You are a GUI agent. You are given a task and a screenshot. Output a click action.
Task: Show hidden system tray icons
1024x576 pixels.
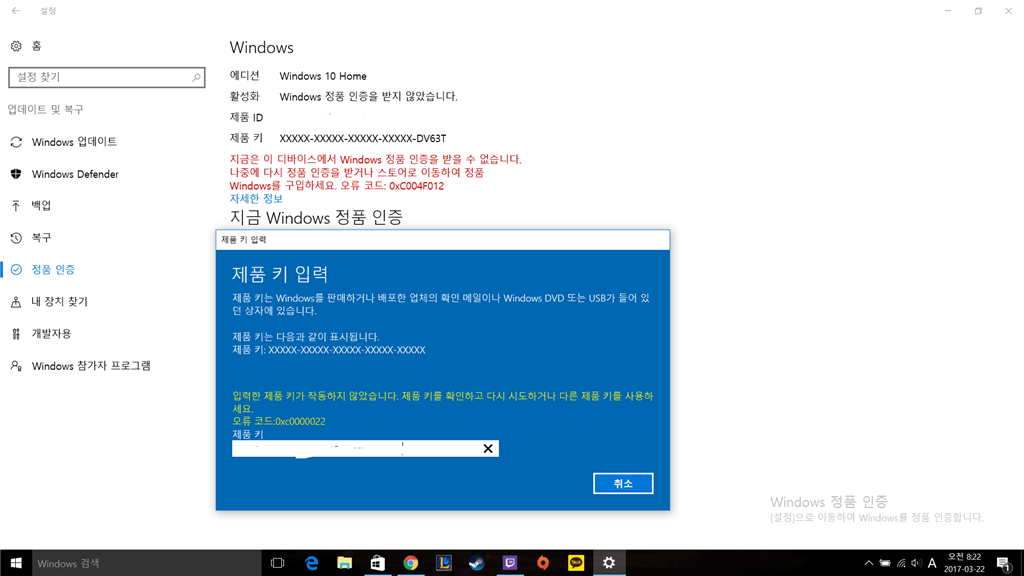coord(869,563)
